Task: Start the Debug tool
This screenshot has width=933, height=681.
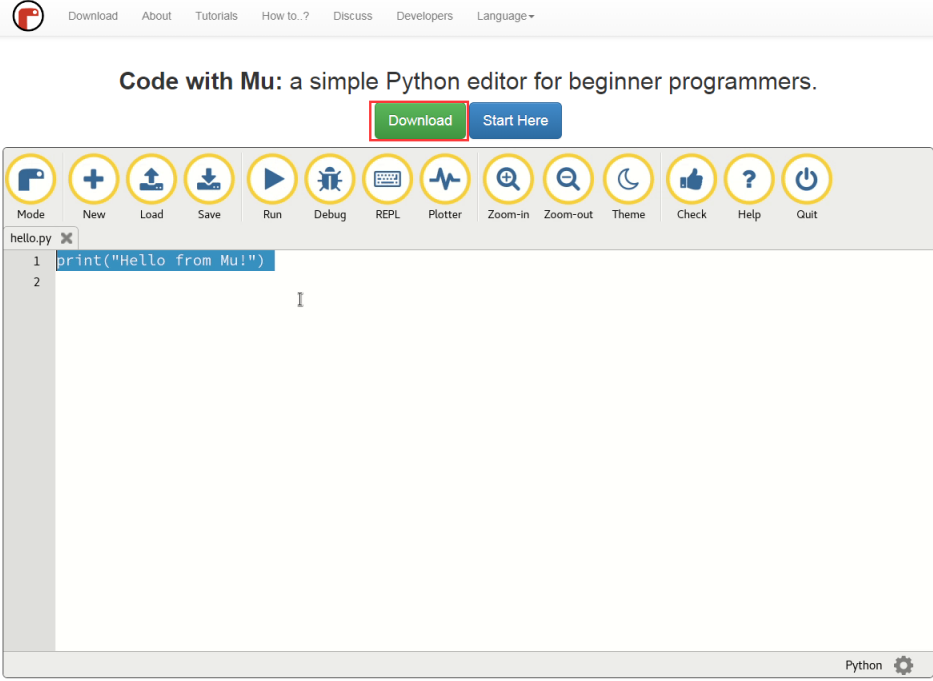Action: coord(330,179)
